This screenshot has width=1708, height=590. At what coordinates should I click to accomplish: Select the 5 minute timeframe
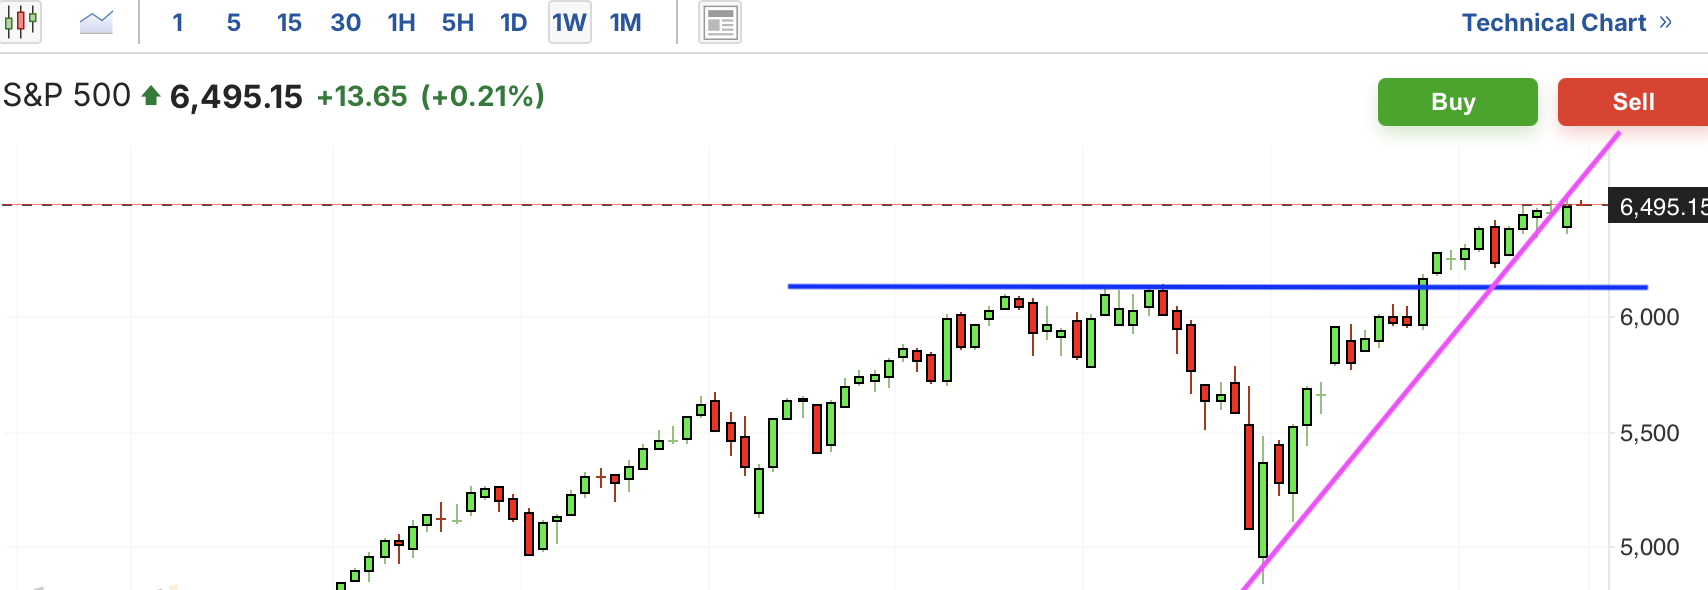234,23
